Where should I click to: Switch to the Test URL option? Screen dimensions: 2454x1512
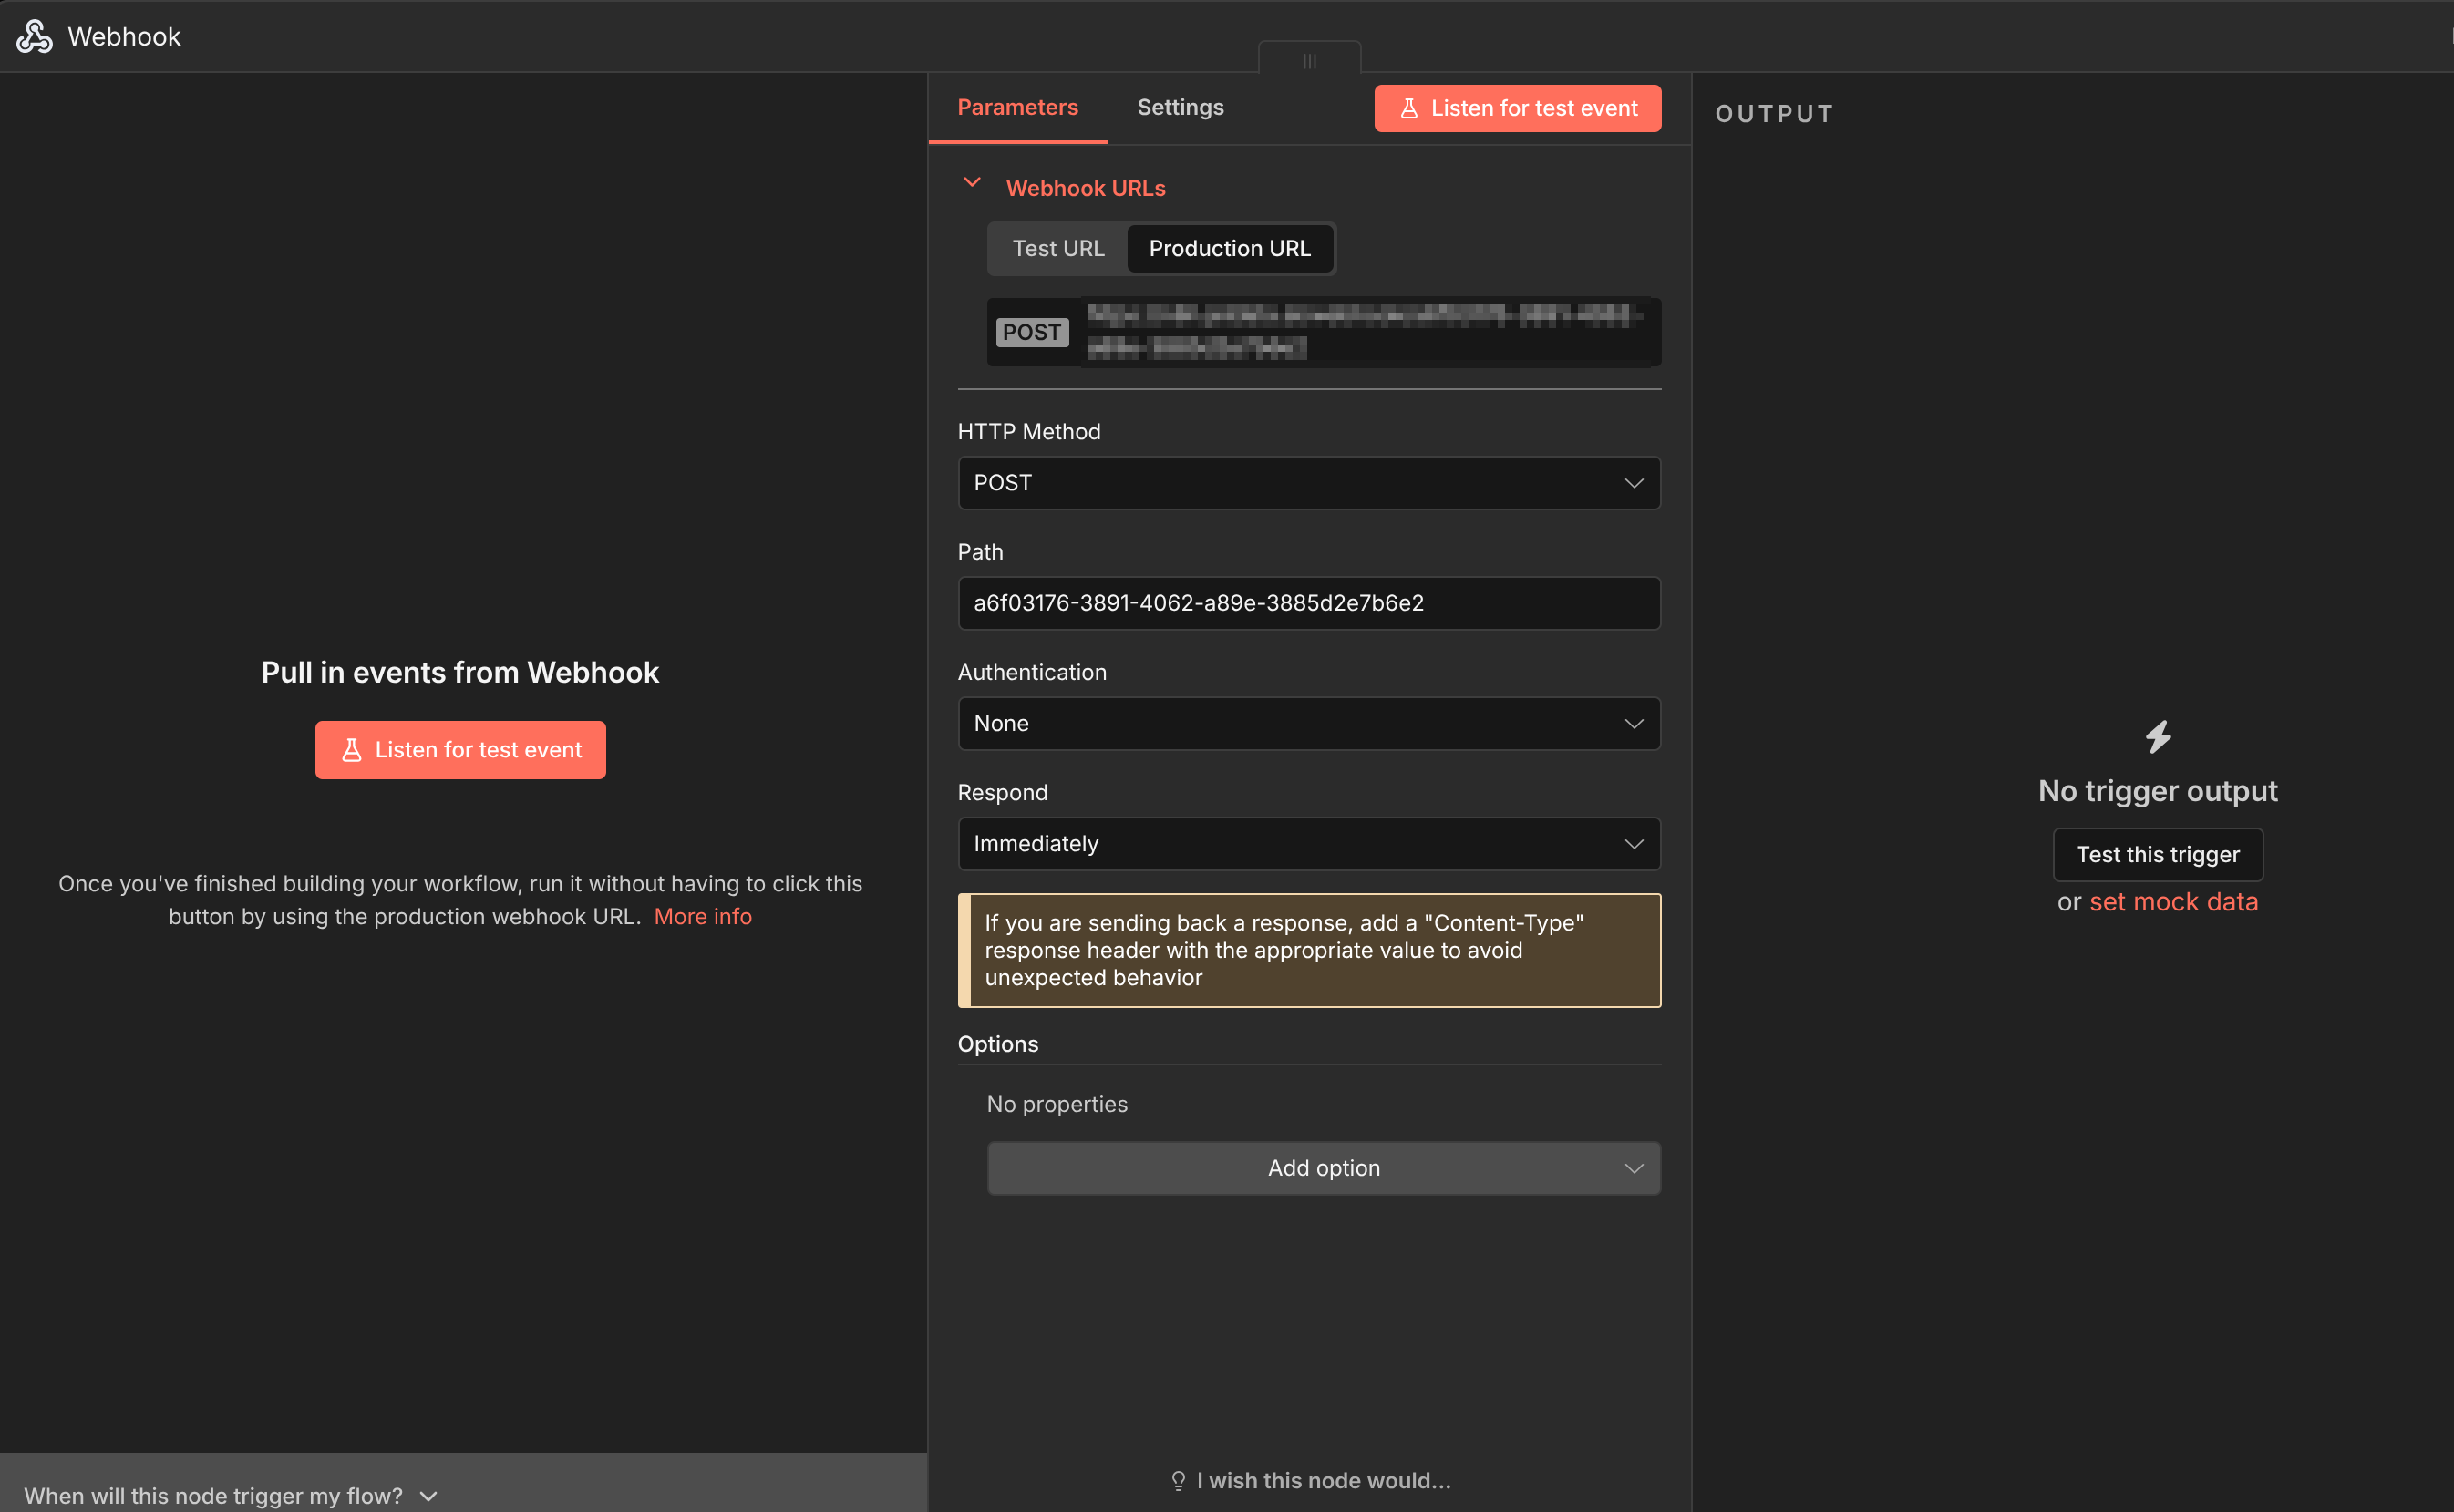(1057, 248)
